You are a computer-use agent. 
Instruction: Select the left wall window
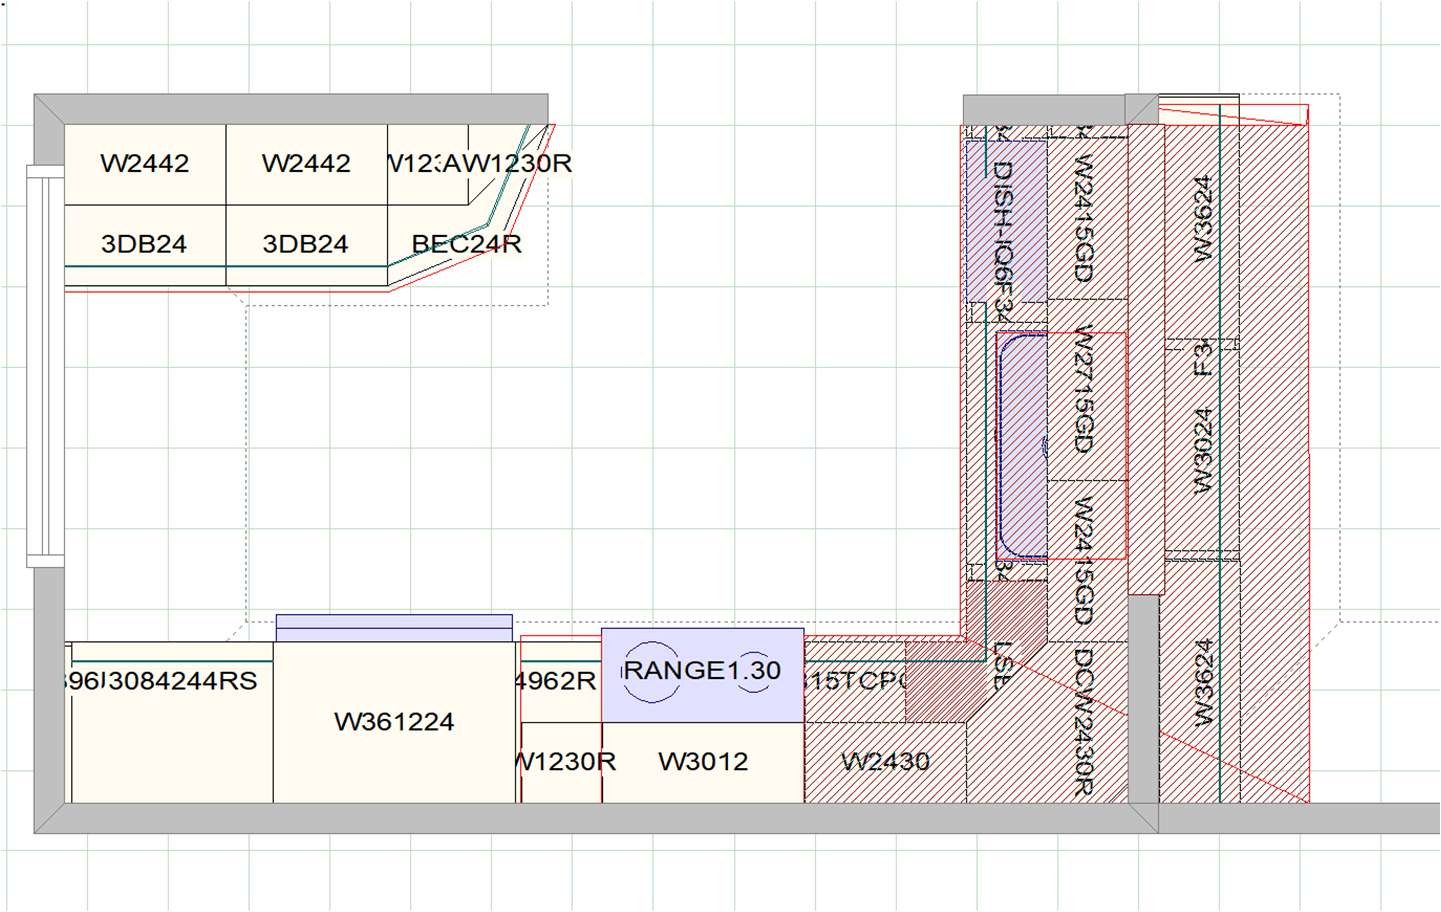click(45, 365)
